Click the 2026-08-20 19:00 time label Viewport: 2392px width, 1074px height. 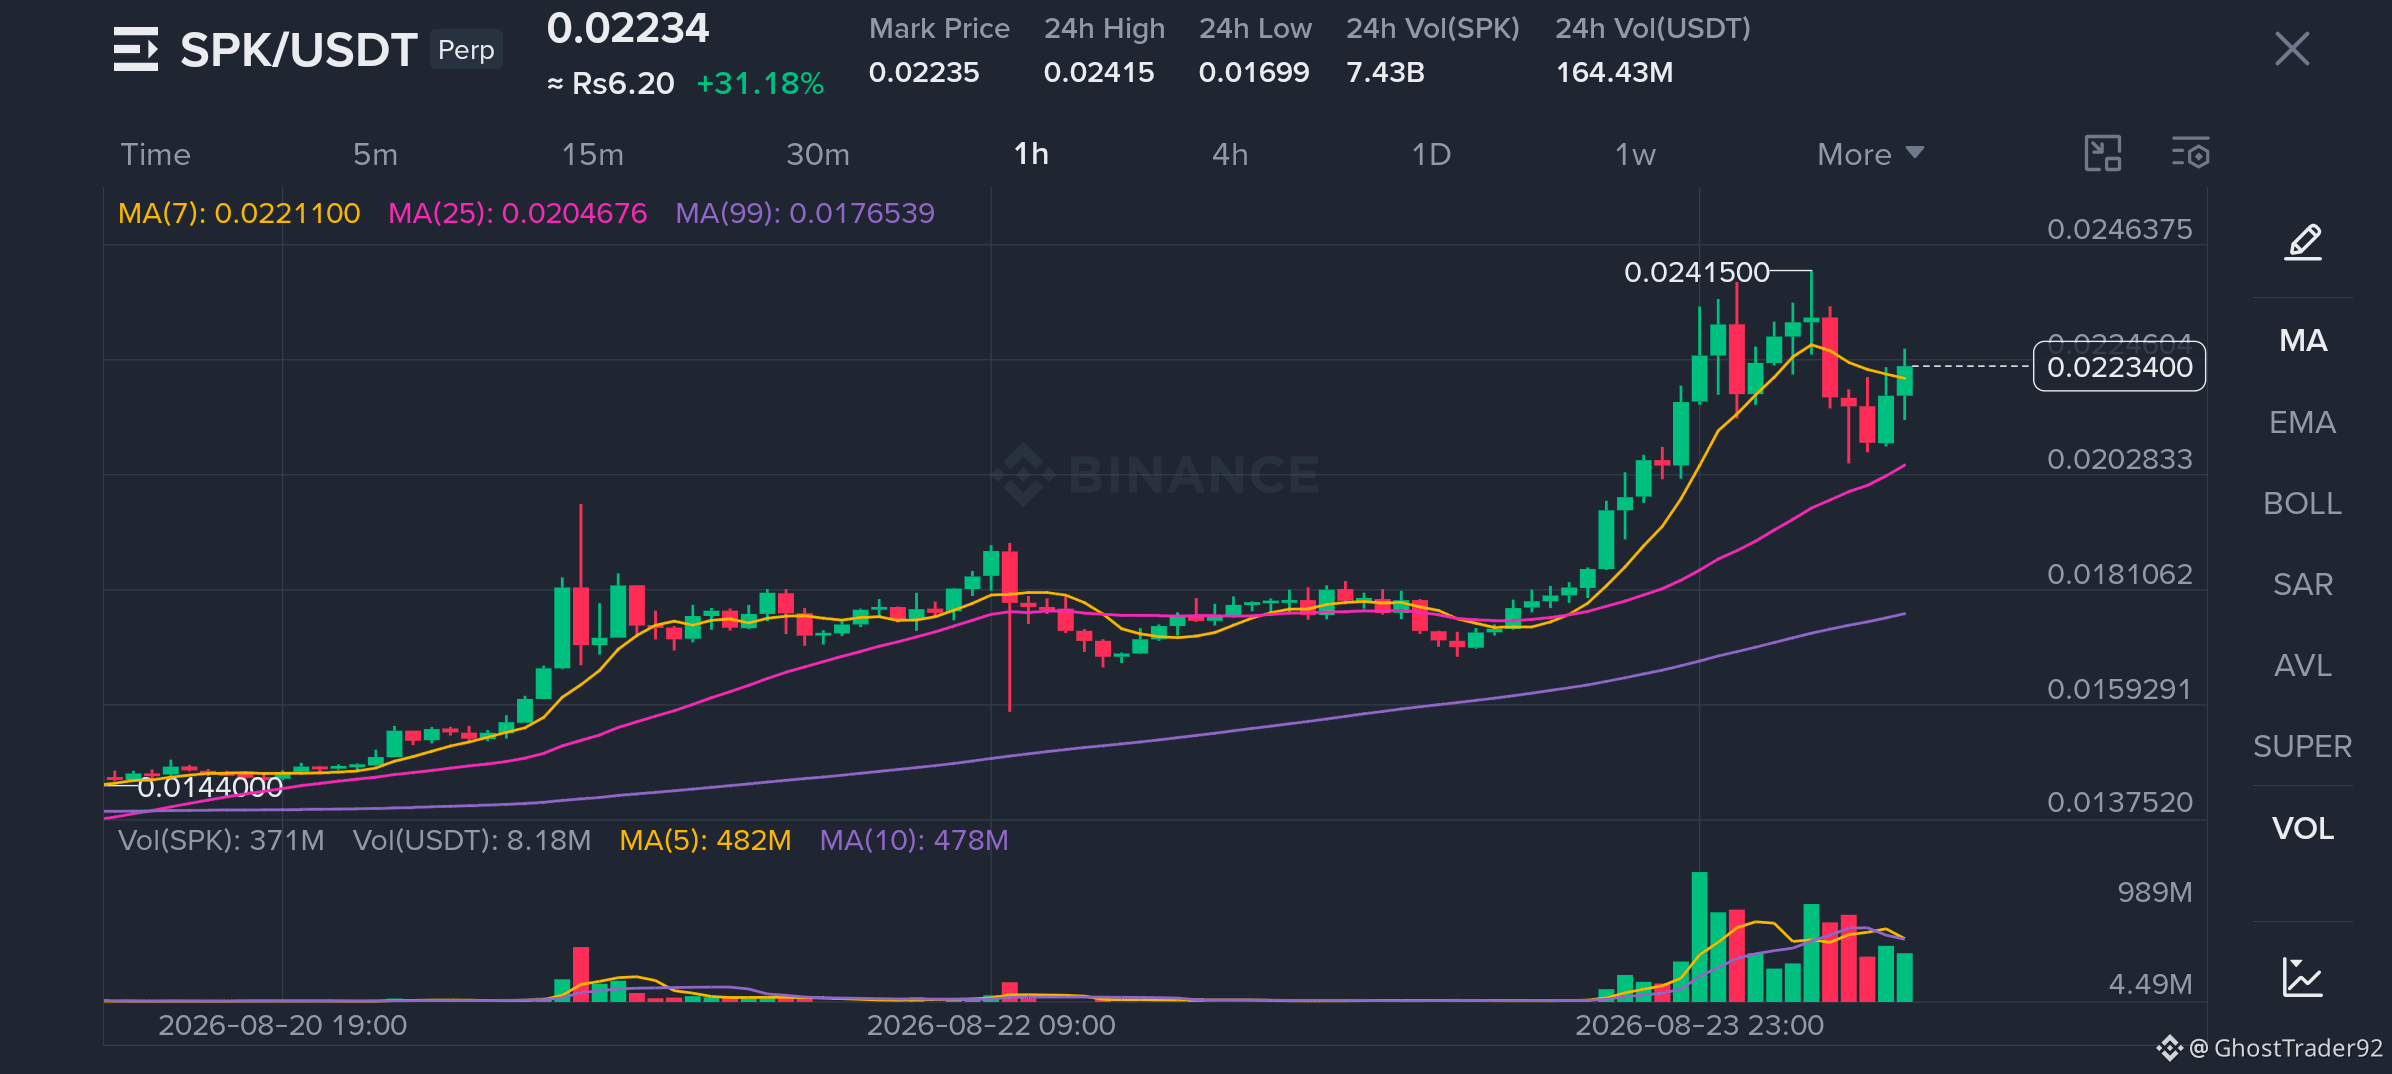pos(282,1025)
